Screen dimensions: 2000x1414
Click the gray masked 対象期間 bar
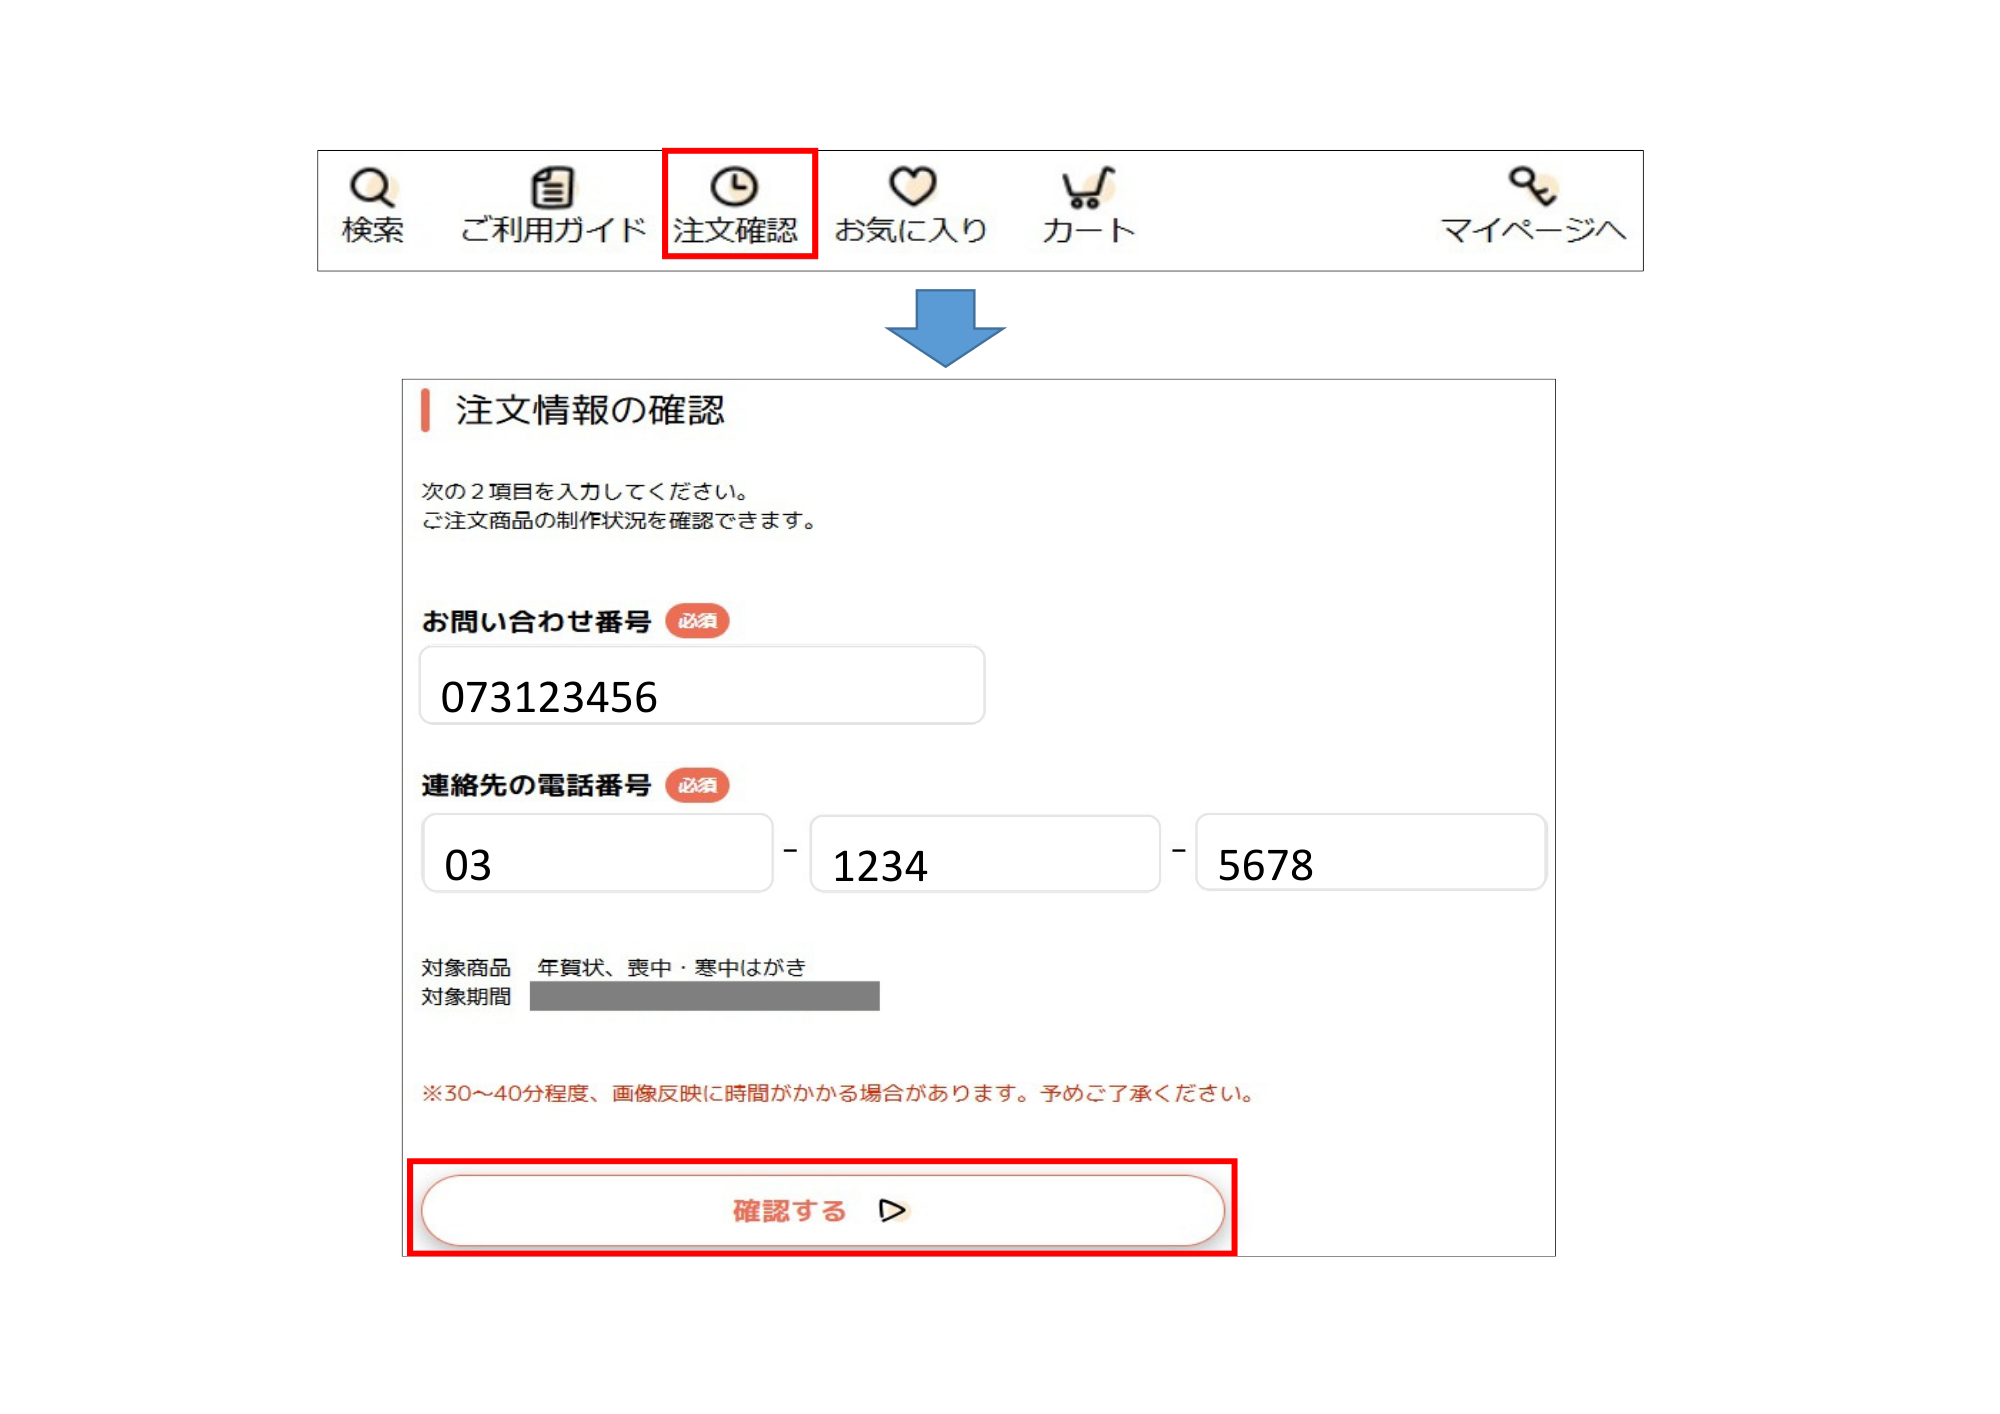705,996
